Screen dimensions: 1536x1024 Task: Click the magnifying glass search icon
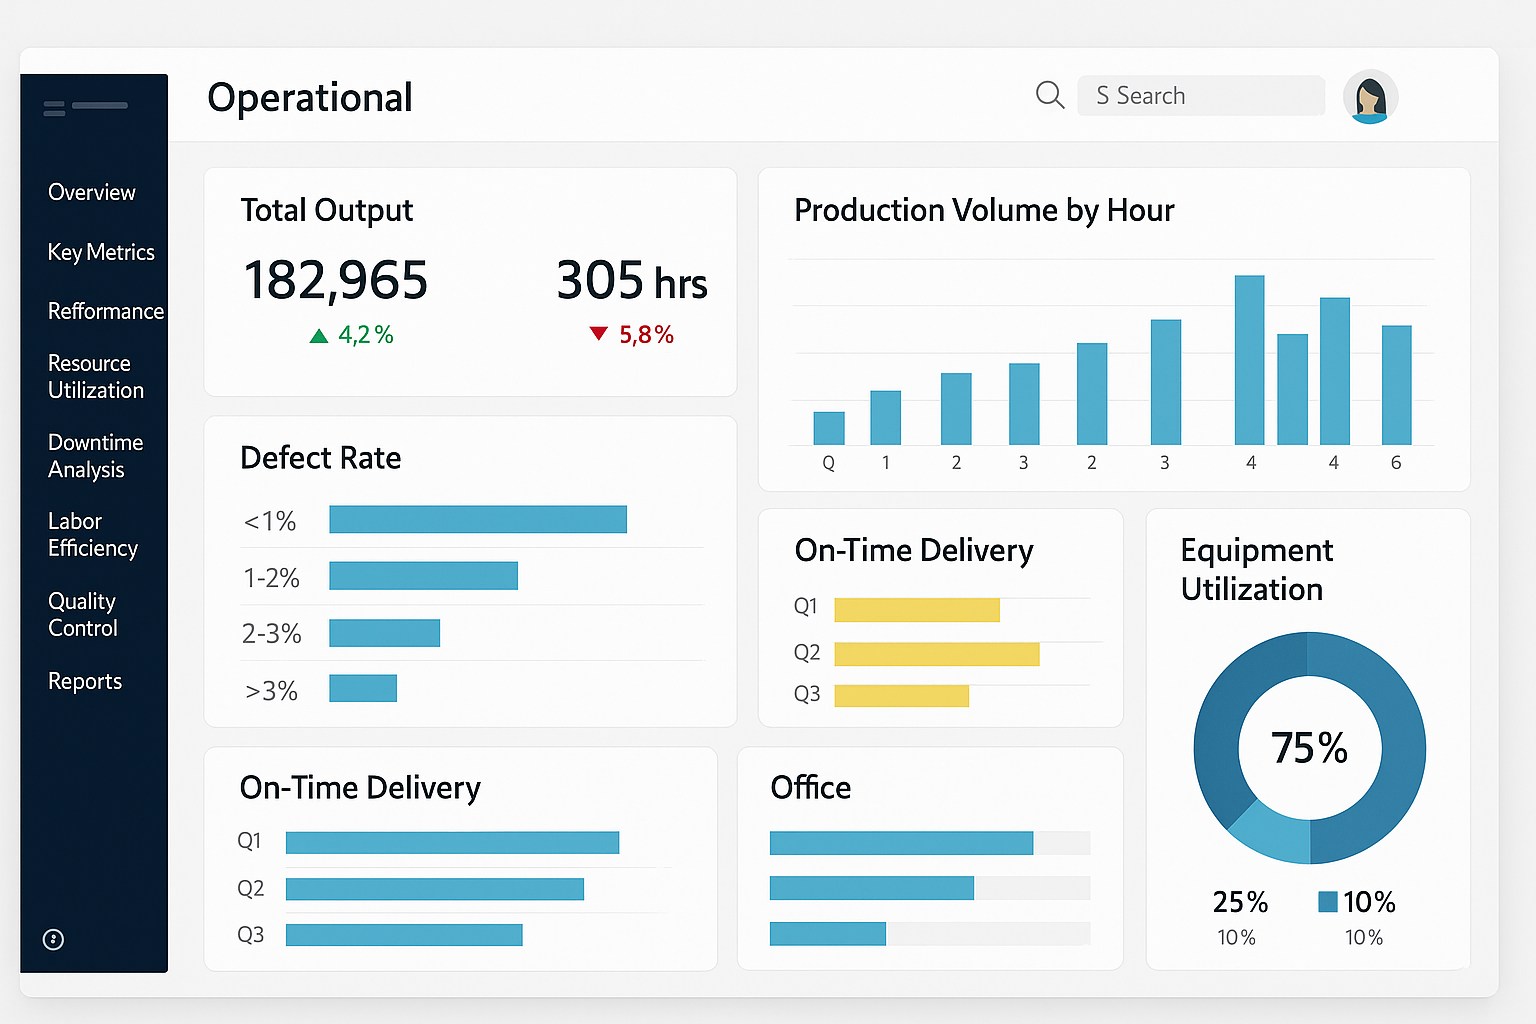(x=1049, y=95)
